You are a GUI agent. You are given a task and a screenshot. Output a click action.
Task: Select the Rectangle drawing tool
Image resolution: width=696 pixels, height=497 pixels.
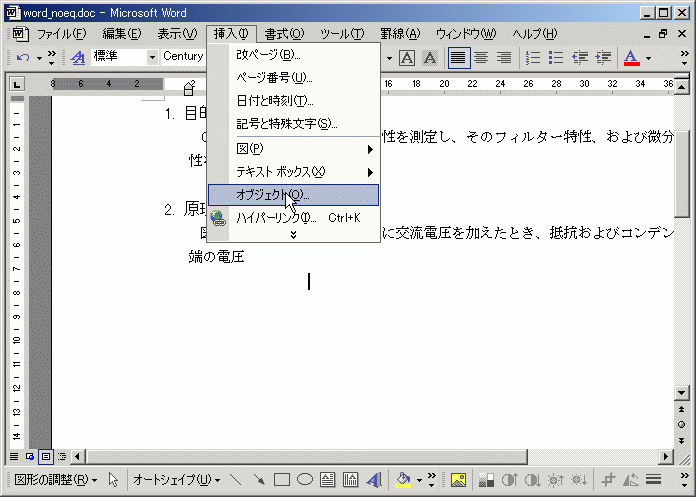pos(282,480)
